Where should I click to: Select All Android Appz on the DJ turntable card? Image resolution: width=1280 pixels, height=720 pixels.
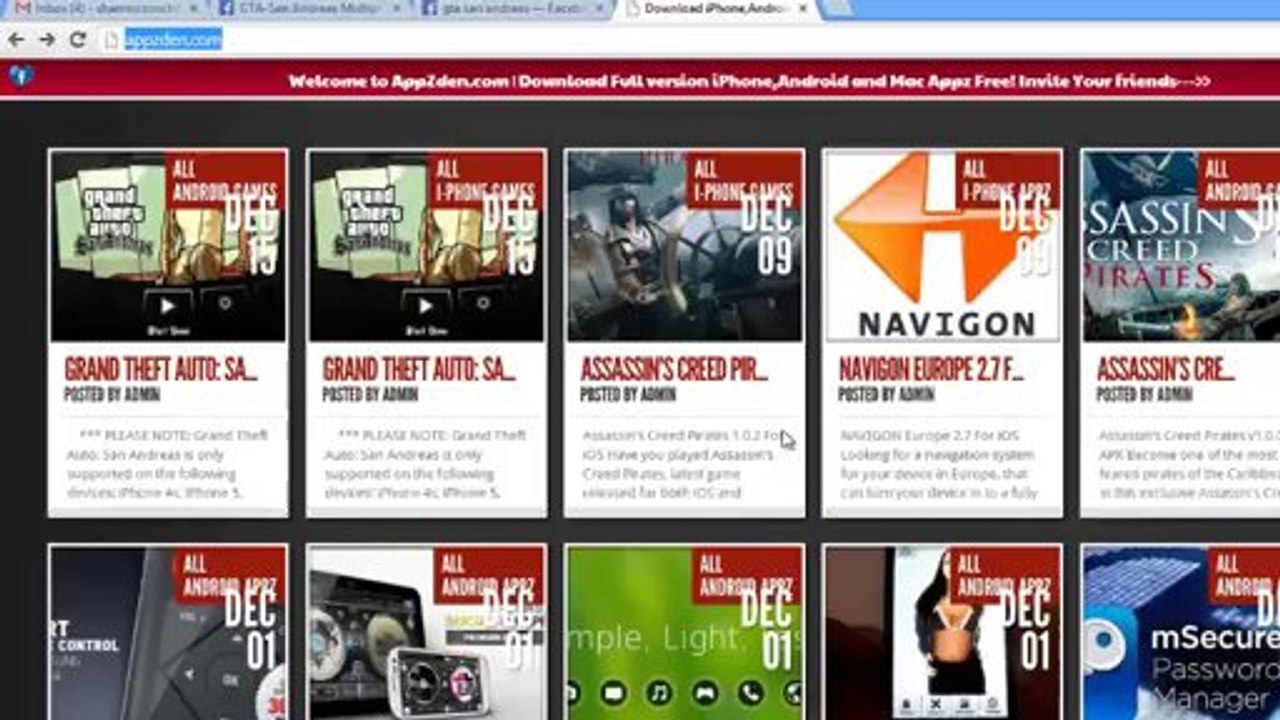[x=487, y=576]
